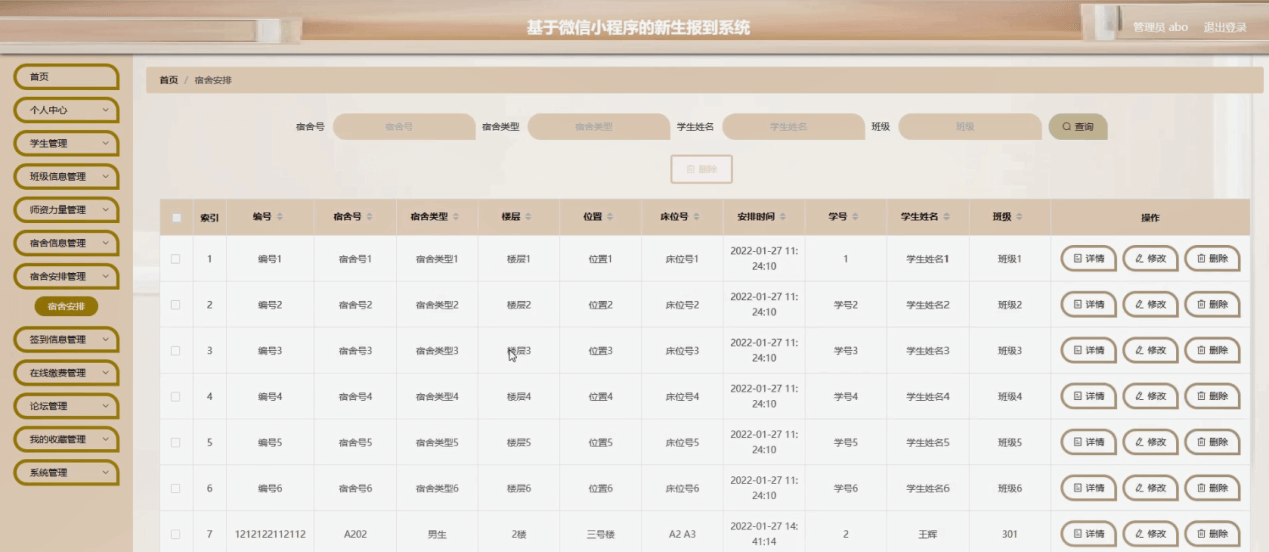Click the sort icon beside 编号 header
The height and width of the screenshot is (552, 1269).
point(280,217)
